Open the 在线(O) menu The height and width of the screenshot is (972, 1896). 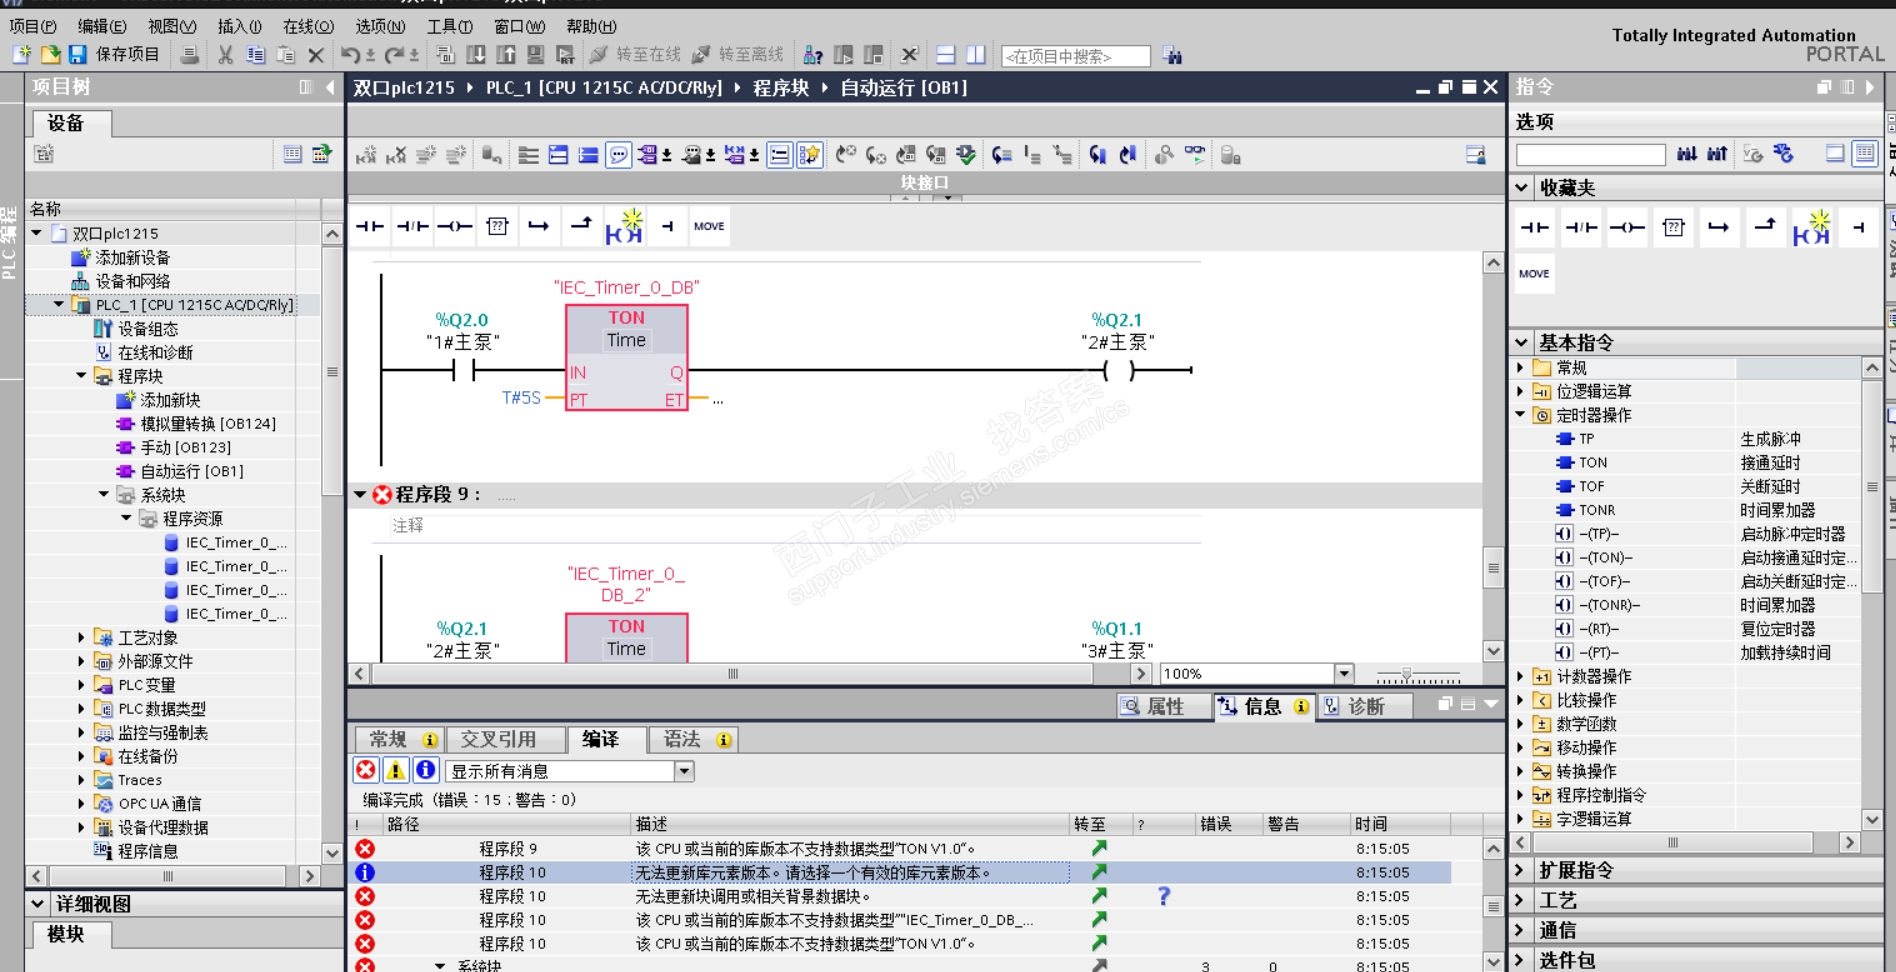click(x=308, y=26)
